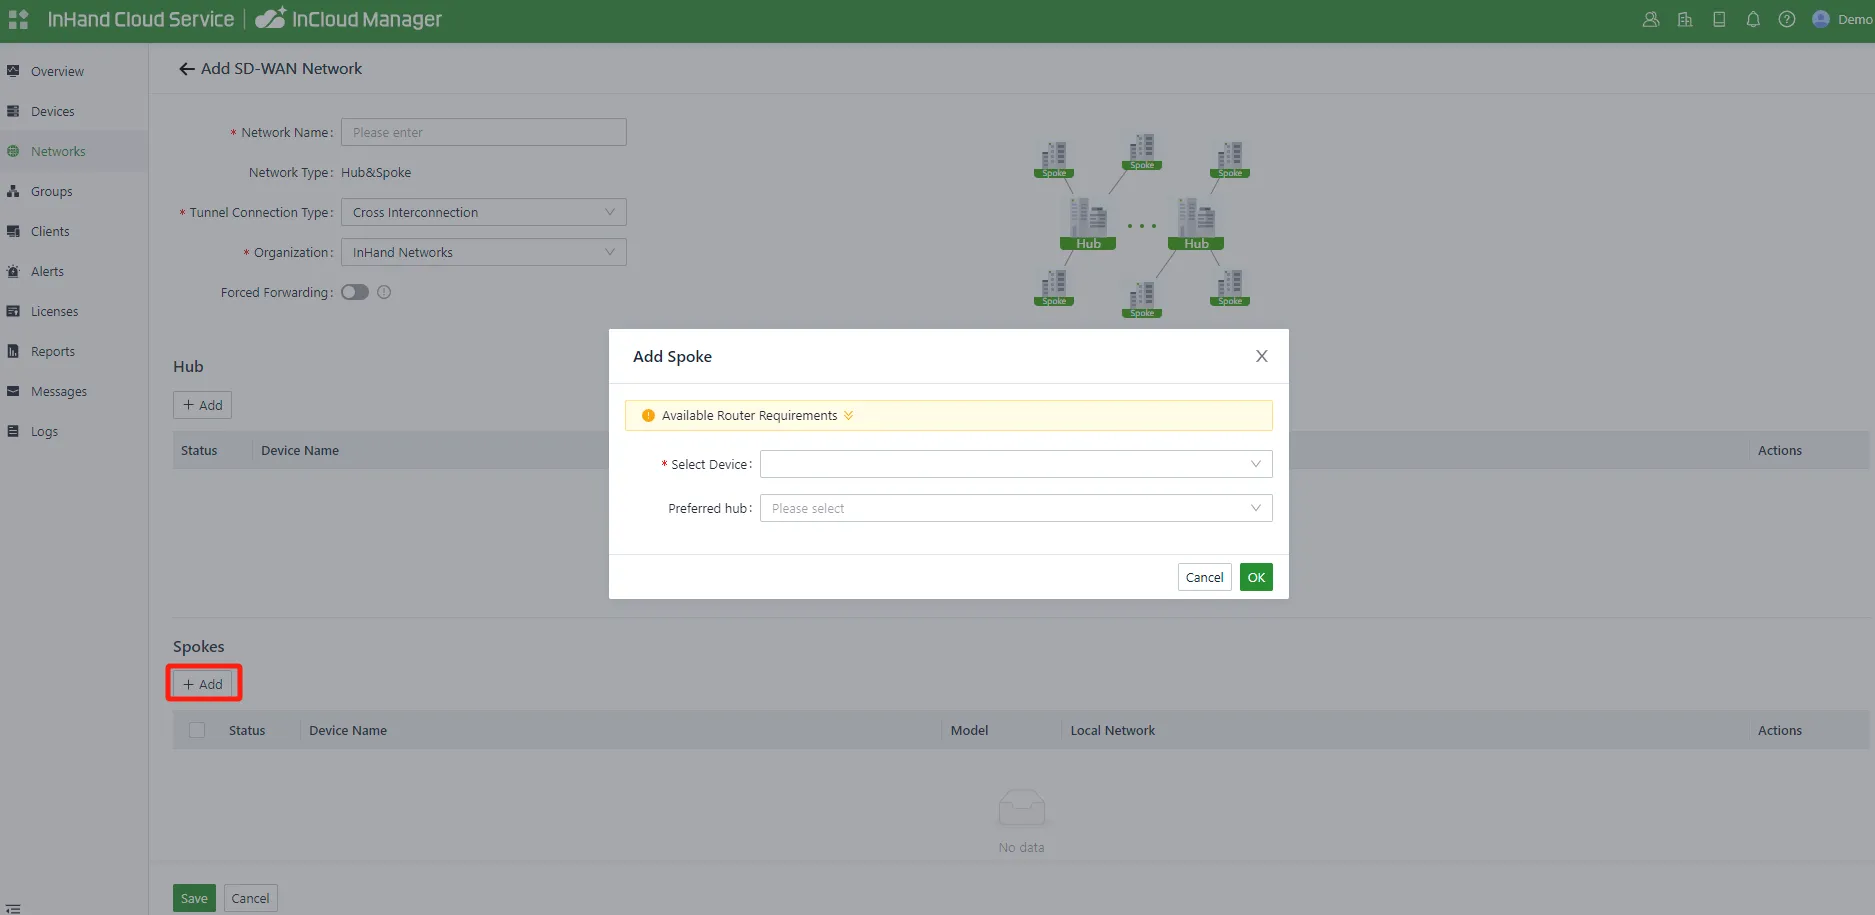
Task: Focus the Network Name input field
Action: pyautogui.click(x=484, y=132)
